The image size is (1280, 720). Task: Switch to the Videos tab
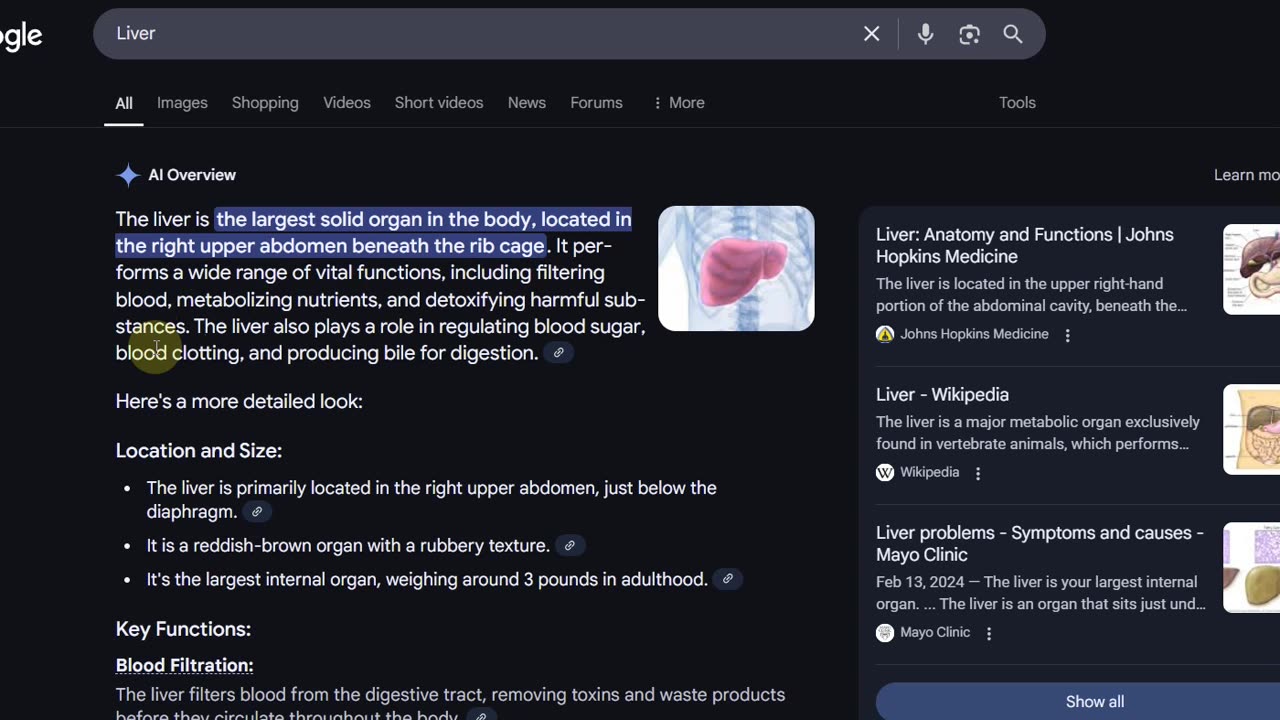click(347, 103)
